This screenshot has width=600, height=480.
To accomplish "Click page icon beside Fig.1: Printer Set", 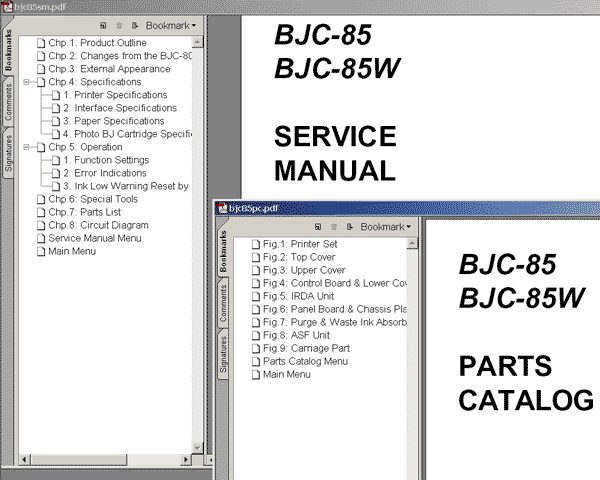I will pyautogui.click(x=256, y=244).
